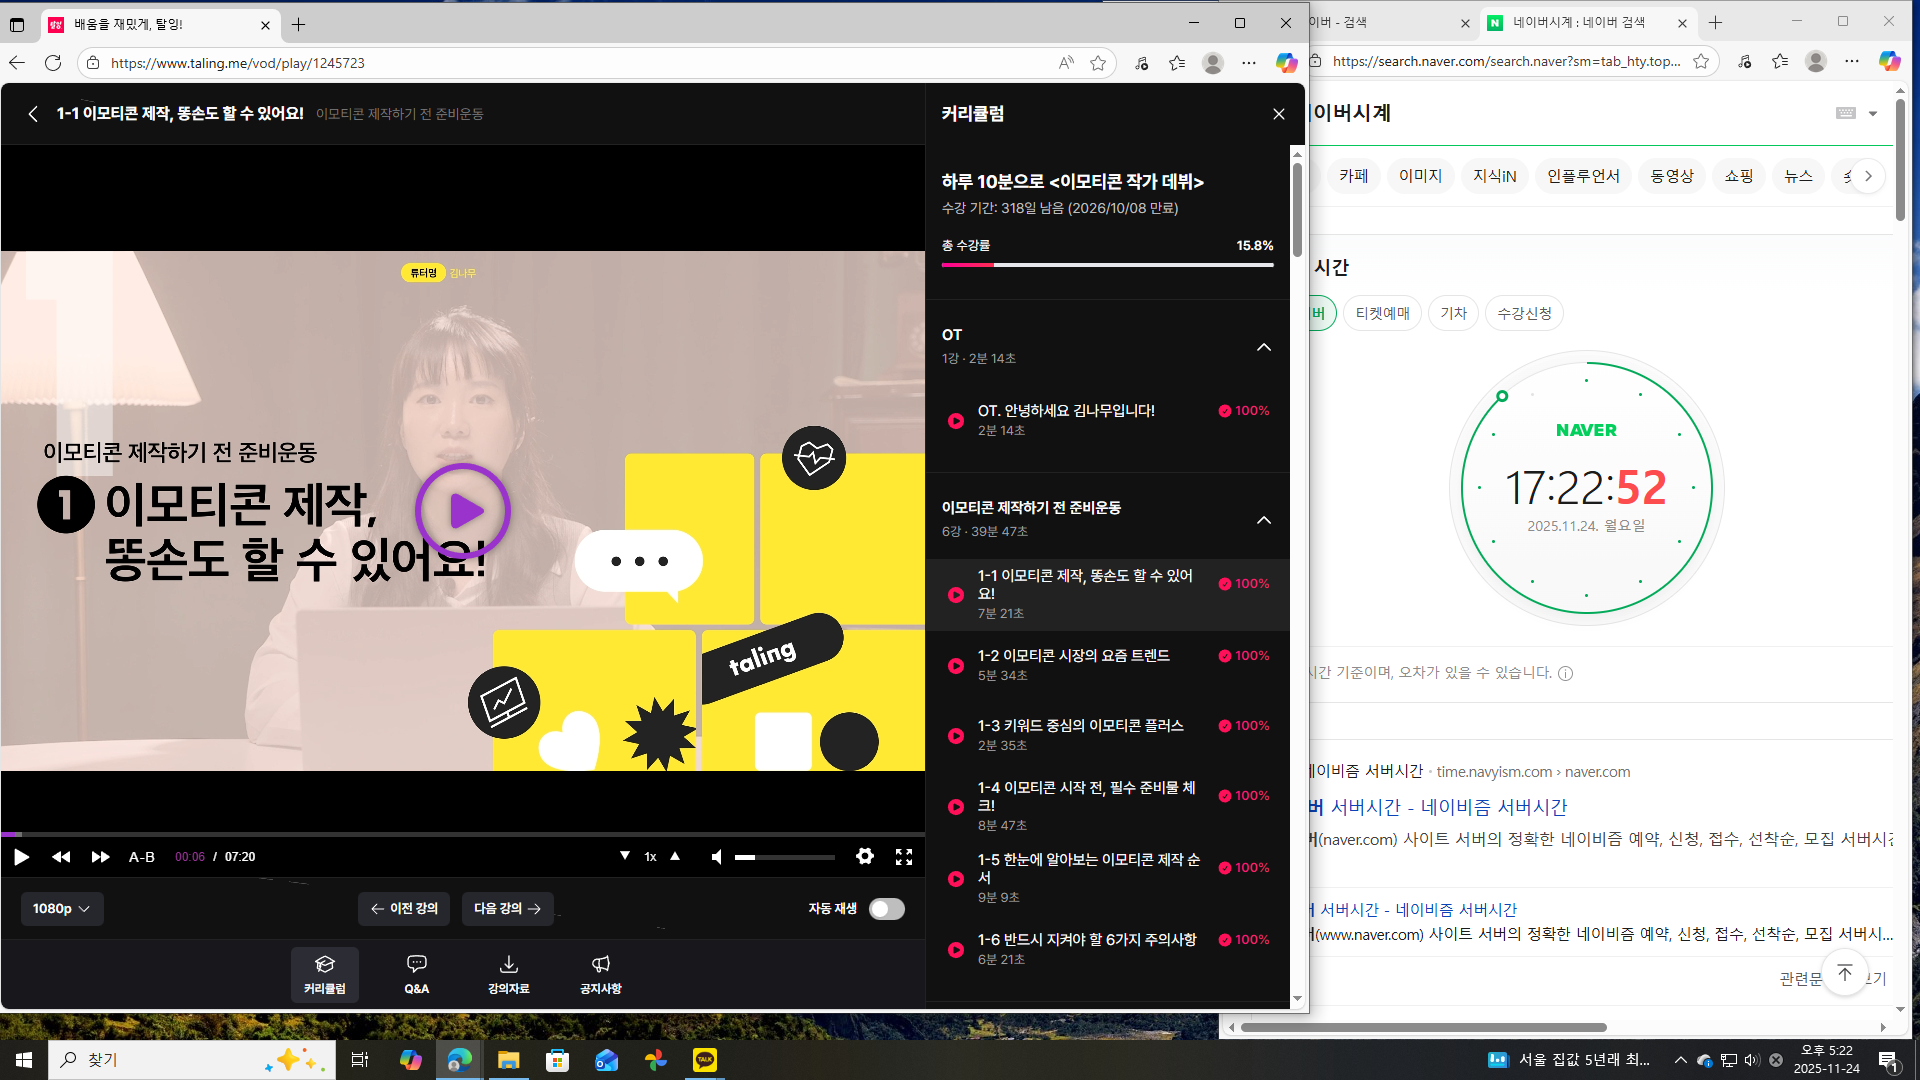Collapse the OT curriculum section

click(1264, 347)
